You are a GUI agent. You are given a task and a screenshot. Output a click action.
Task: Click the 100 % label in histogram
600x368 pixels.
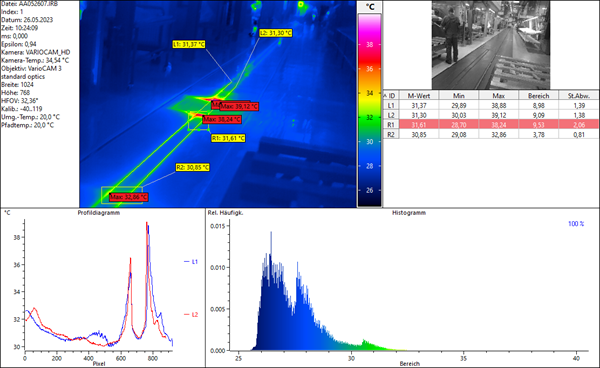tap(576, 224)
